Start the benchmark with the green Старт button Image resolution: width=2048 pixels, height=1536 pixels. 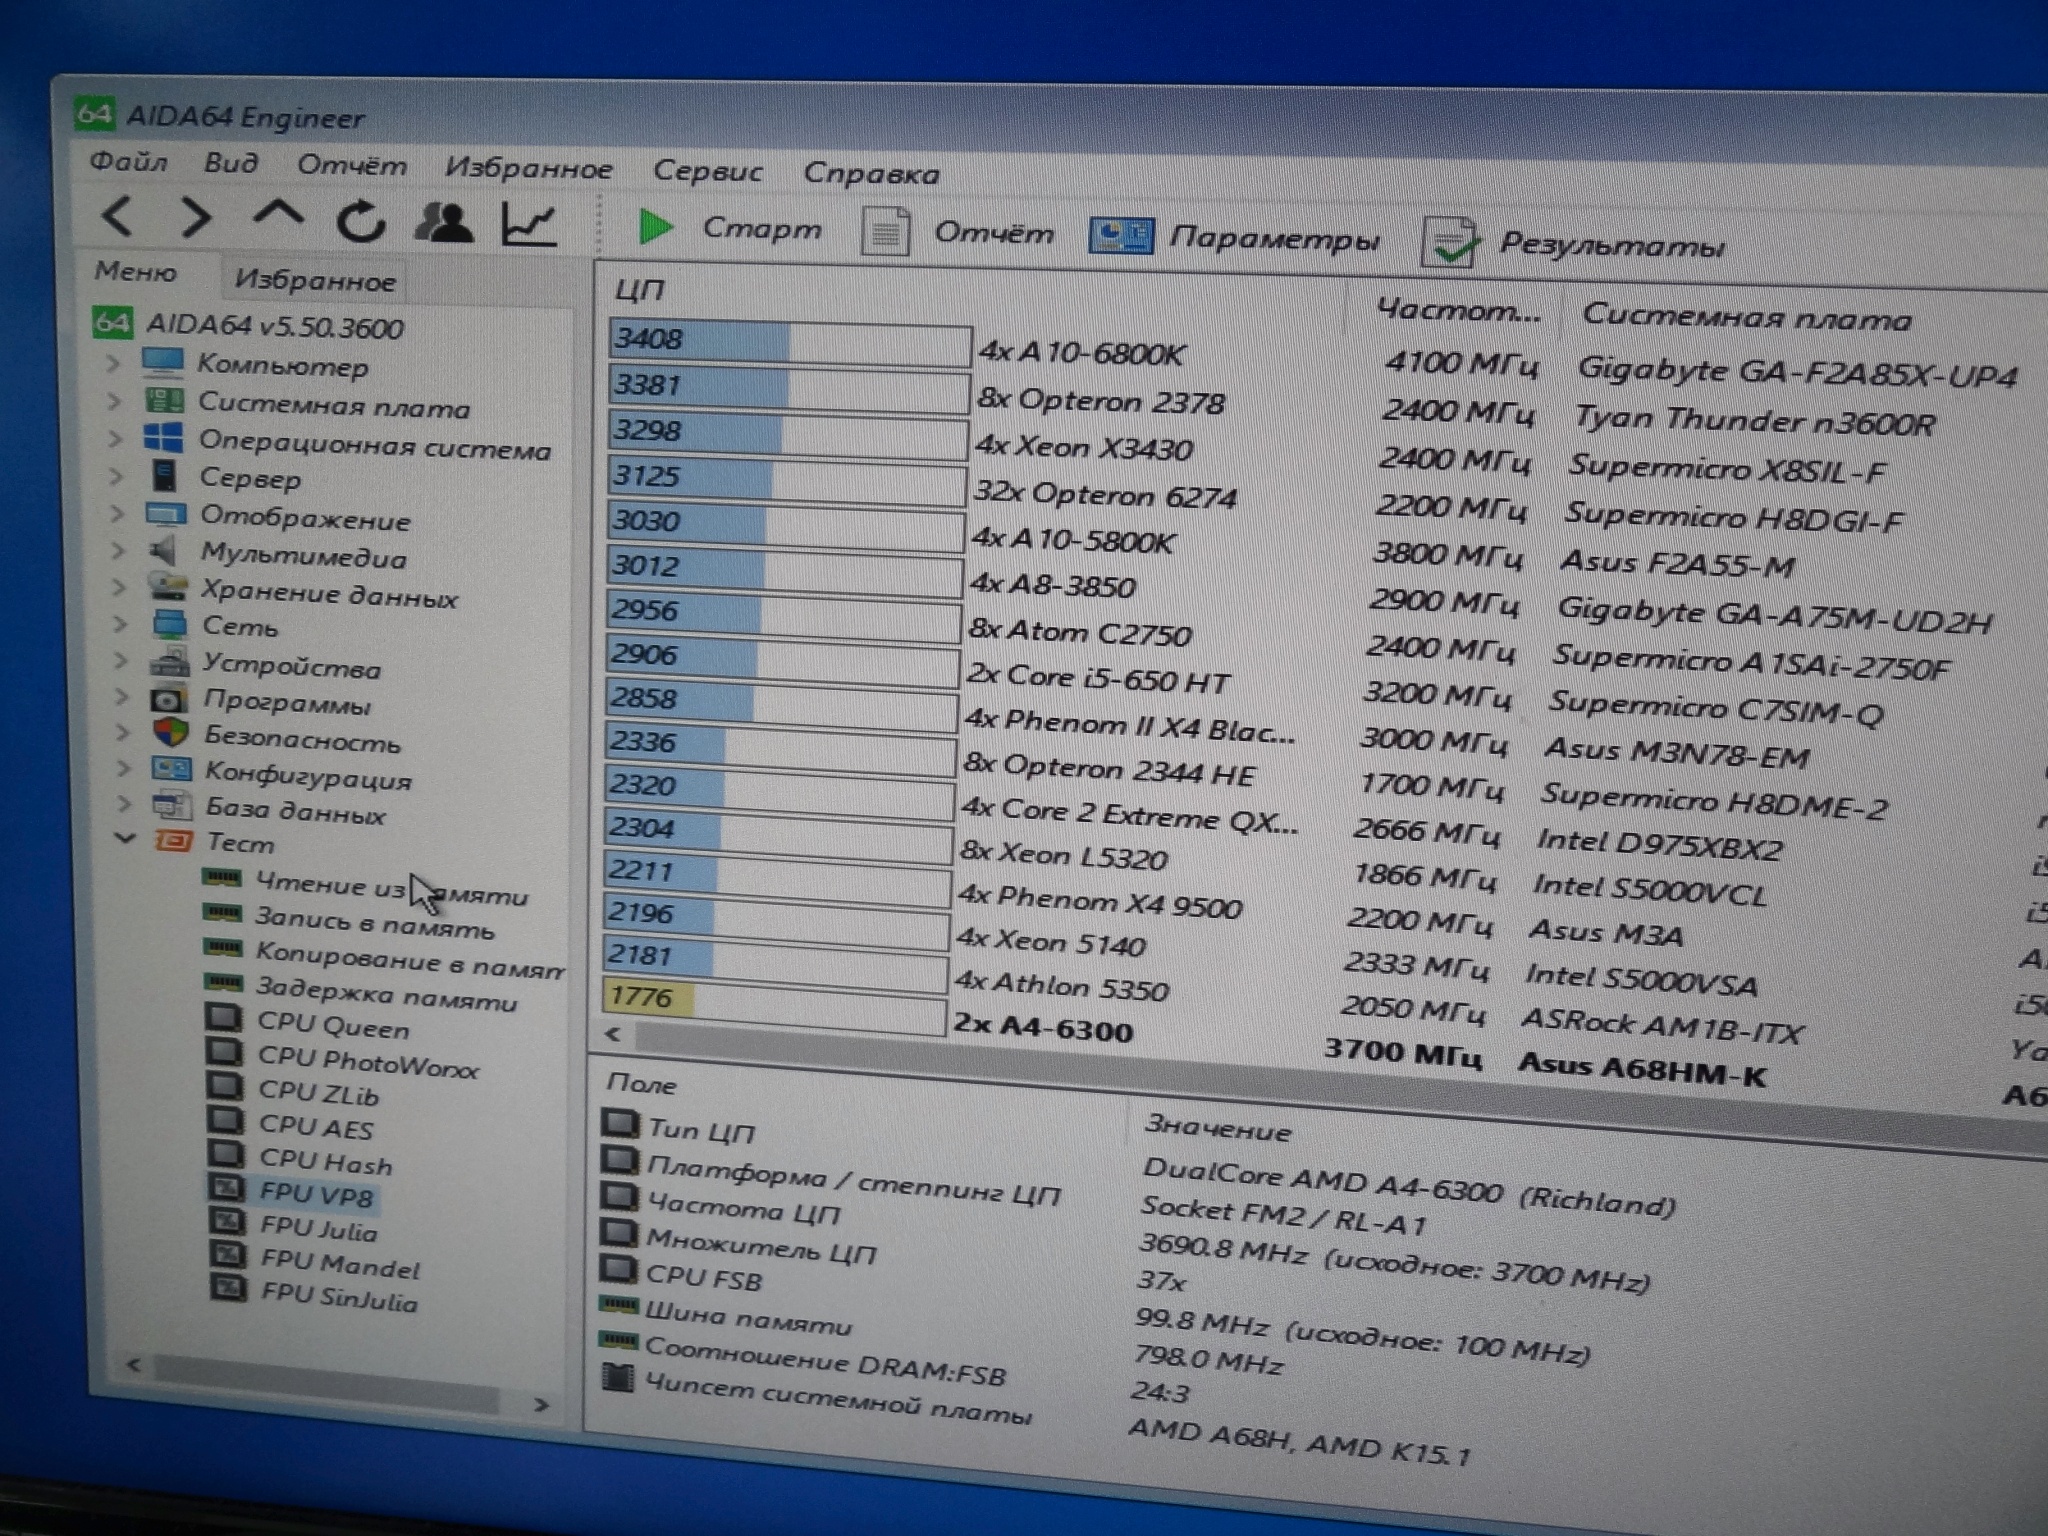tap(729, 228)
